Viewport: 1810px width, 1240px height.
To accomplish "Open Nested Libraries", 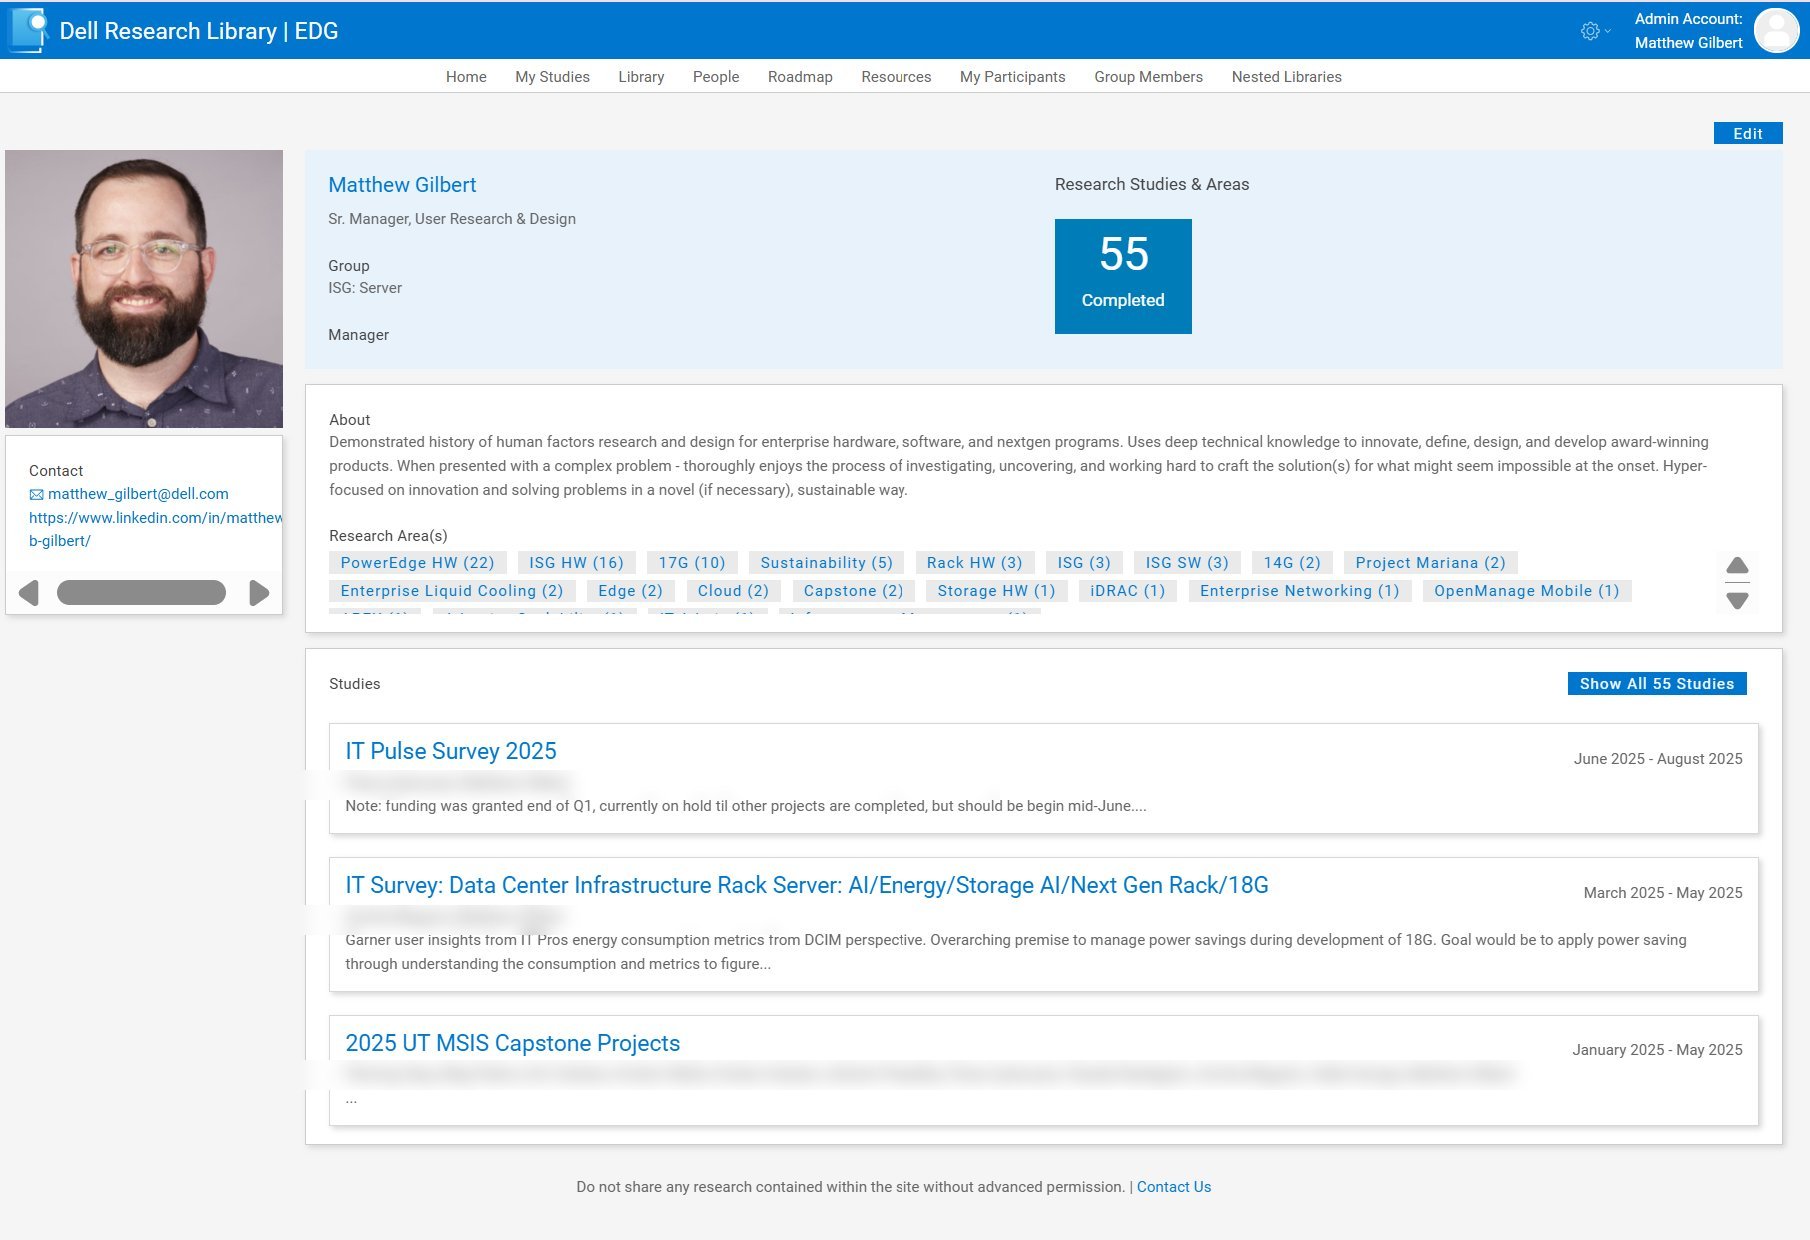I will click(x=1286, y=77).
